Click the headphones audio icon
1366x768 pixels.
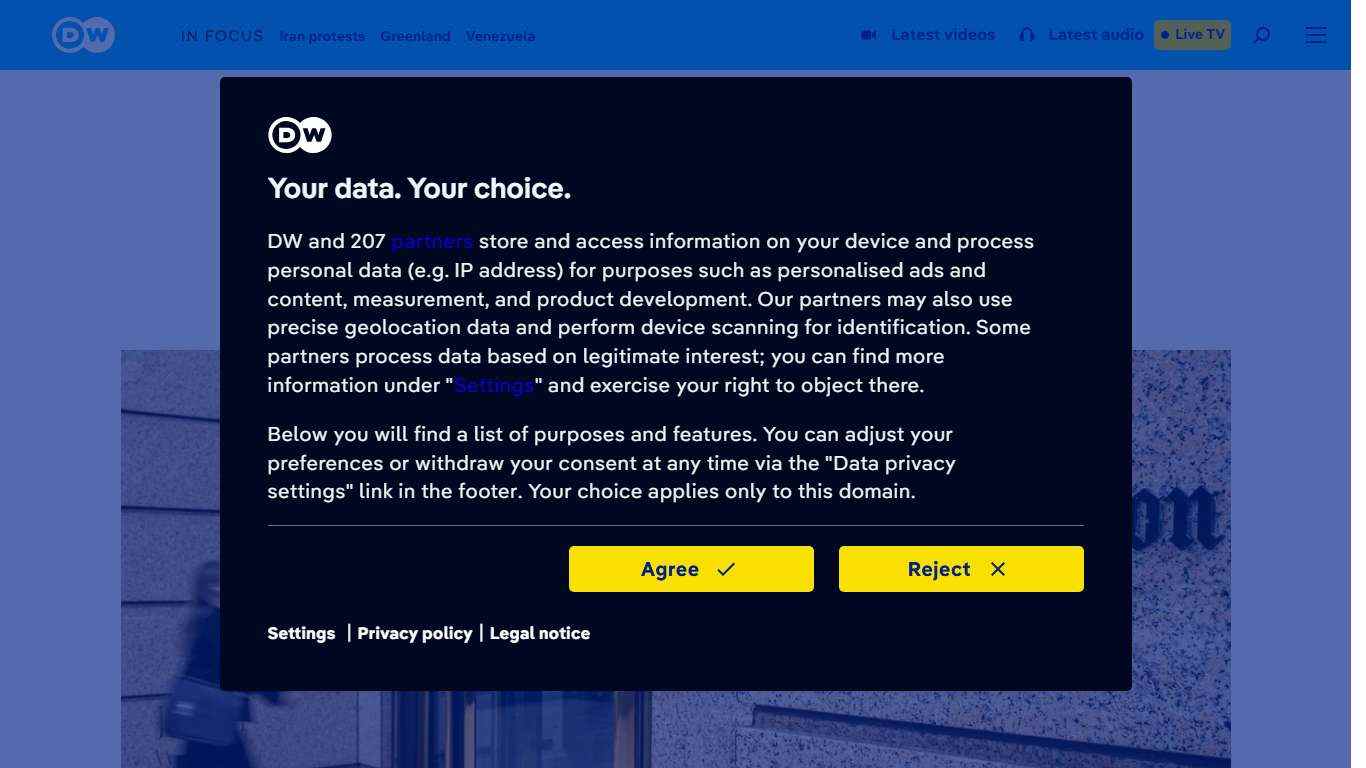(x=1027, y=35)
